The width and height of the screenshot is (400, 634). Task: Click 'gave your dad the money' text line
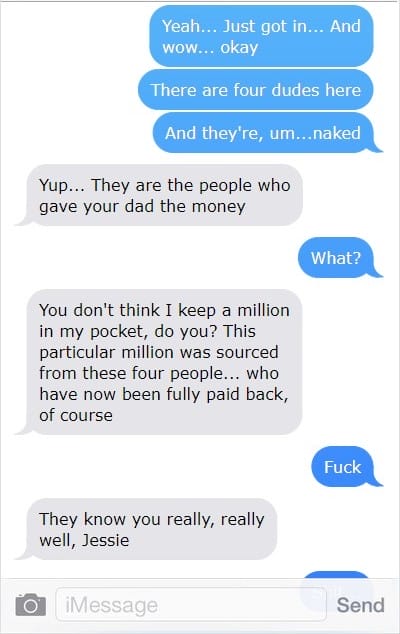tap(142, 206)
